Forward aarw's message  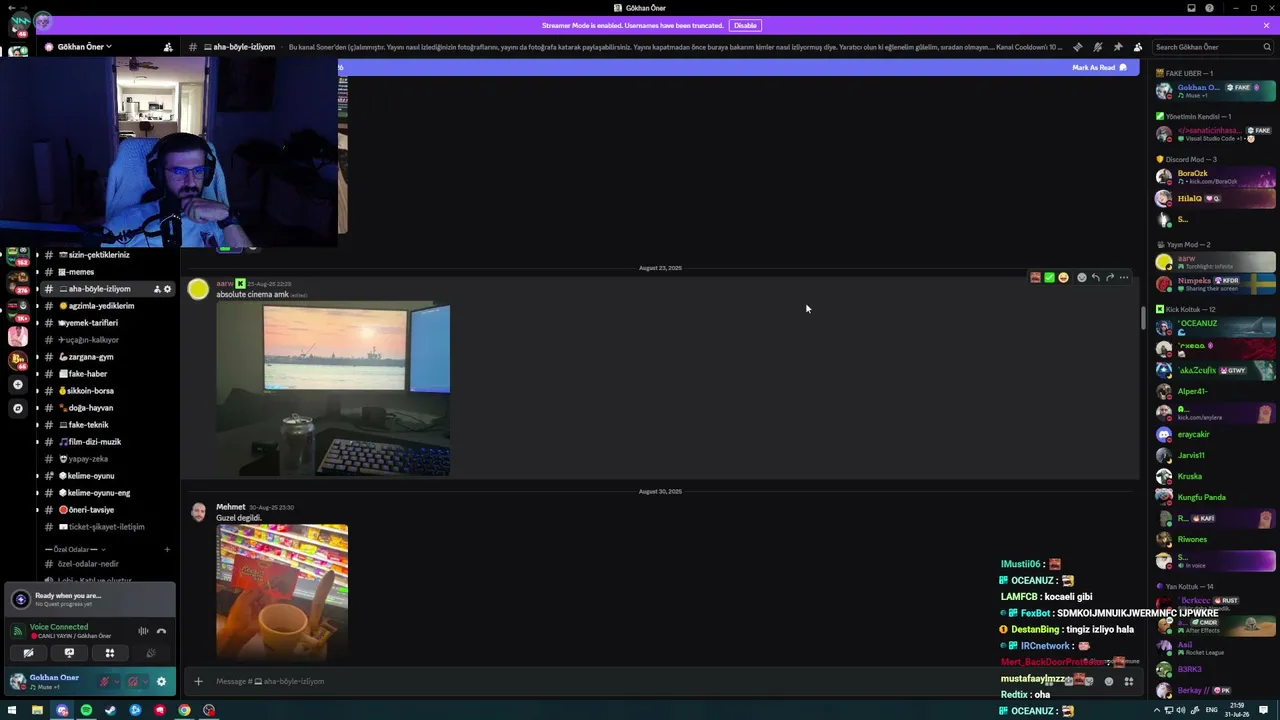tap(1110, 277)
